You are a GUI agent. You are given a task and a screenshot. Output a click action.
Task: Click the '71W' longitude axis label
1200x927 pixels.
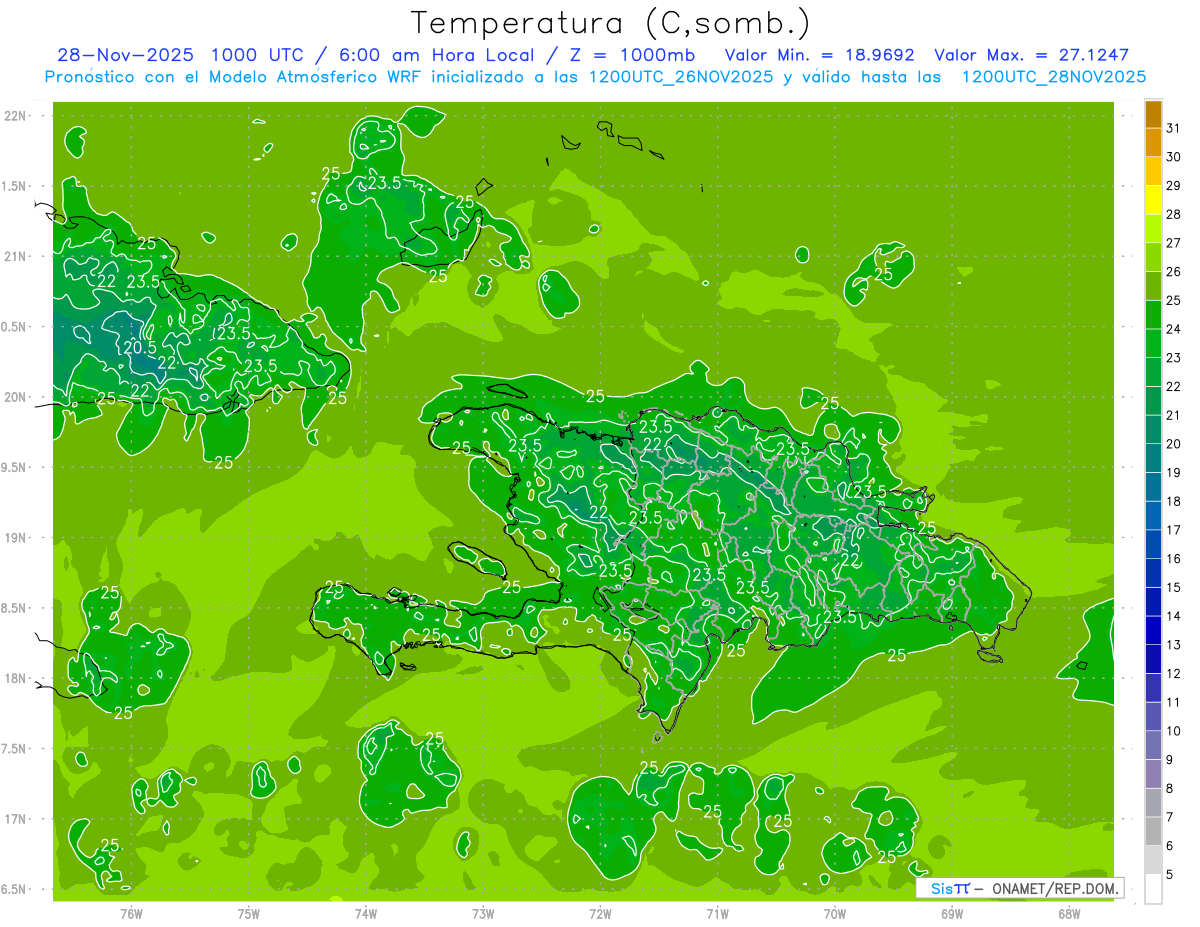[717, 913]
